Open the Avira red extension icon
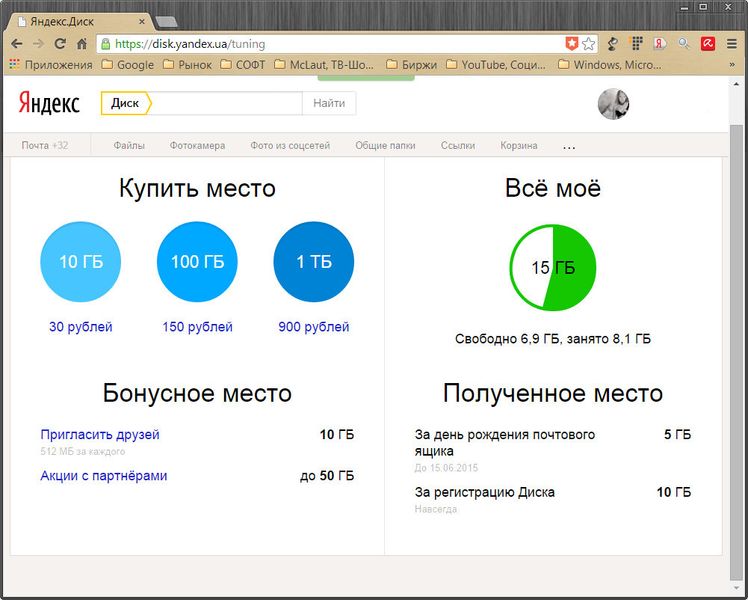 point(707,44)
